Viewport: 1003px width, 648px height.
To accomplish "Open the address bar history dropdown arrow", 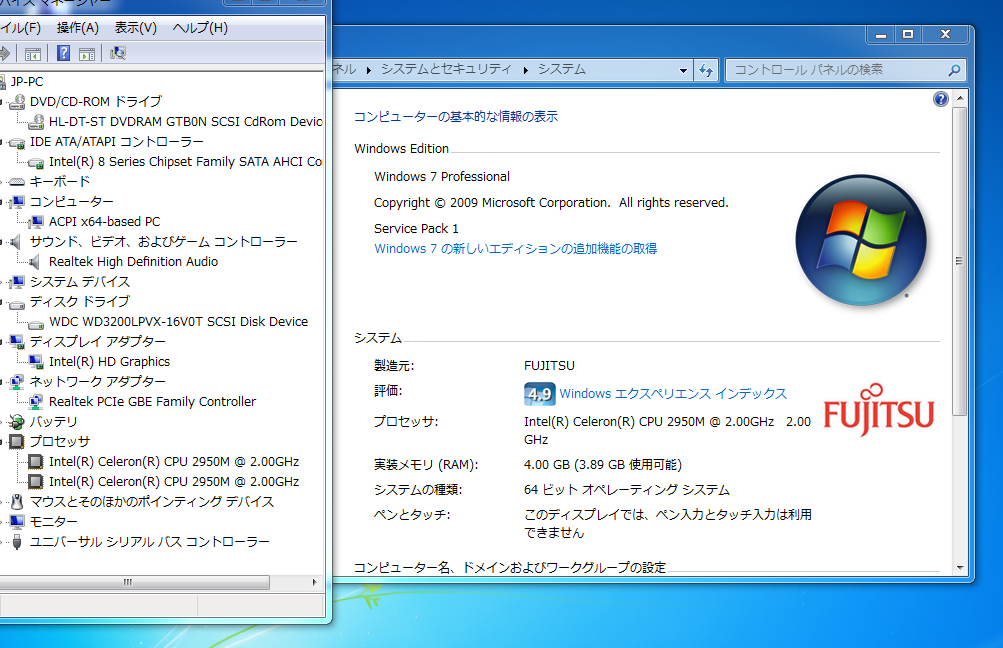I will [683, 70].
